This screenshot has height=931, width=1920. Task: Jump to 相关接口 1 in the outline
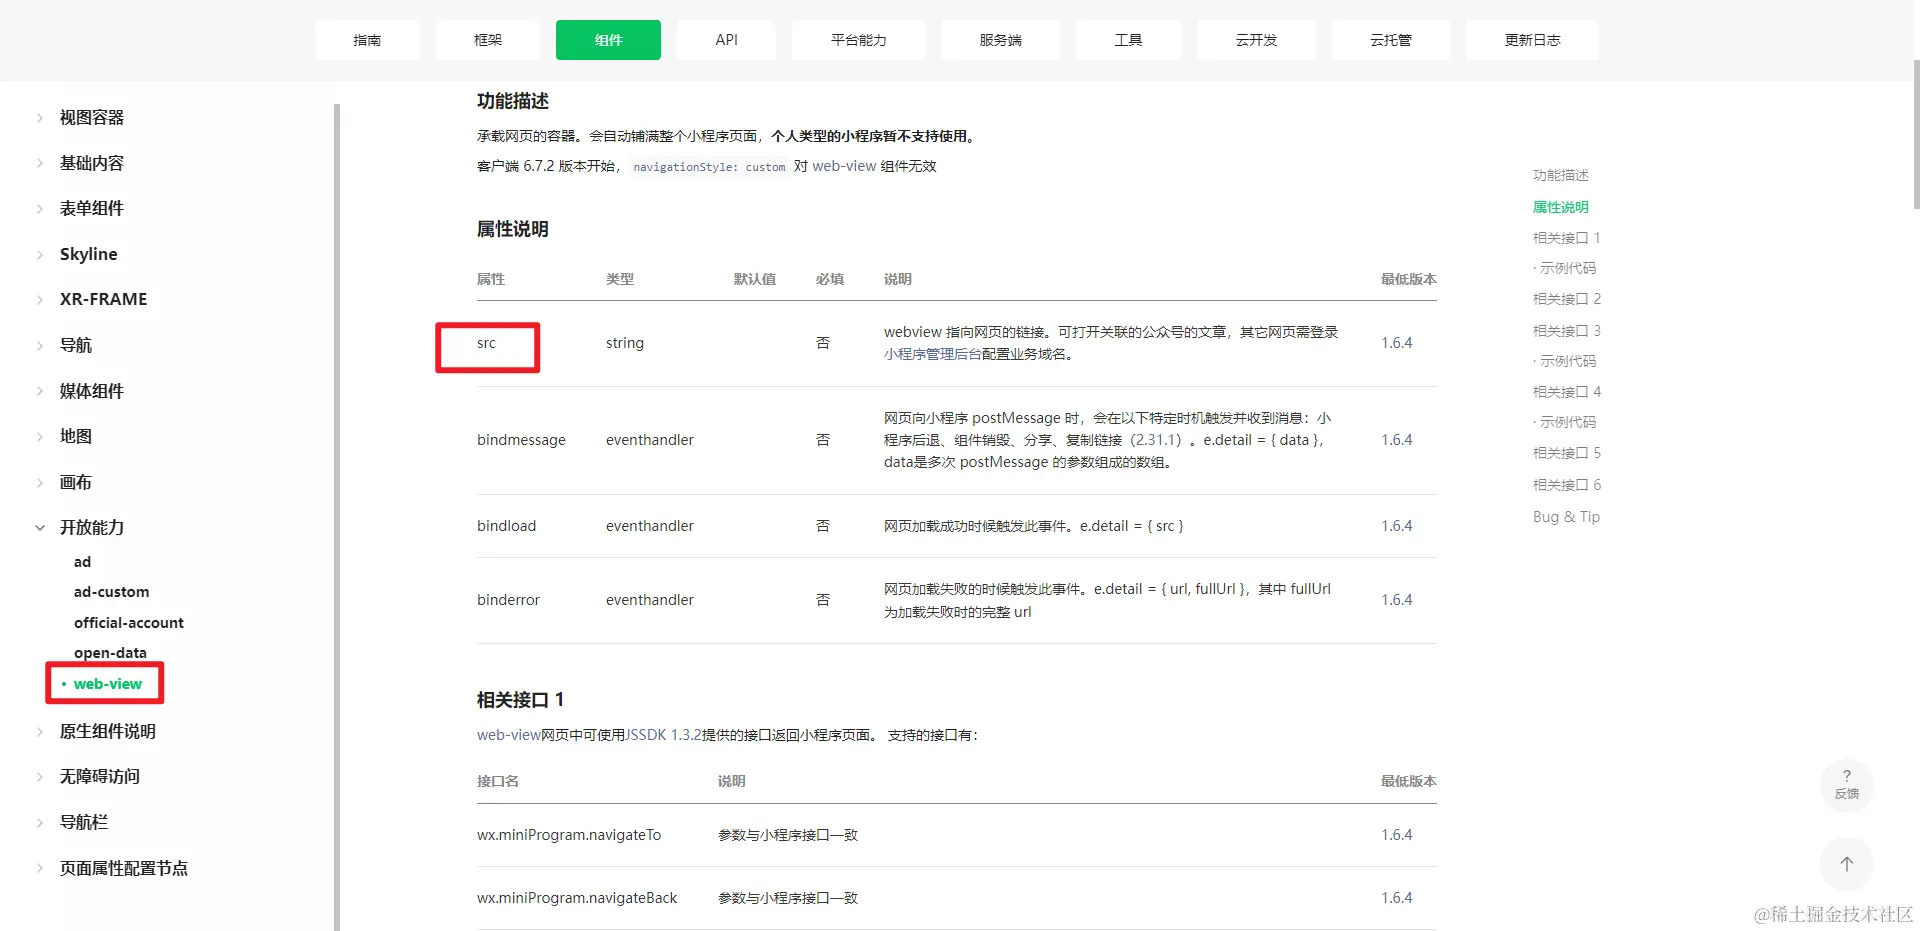click(x=1567, y=238)
